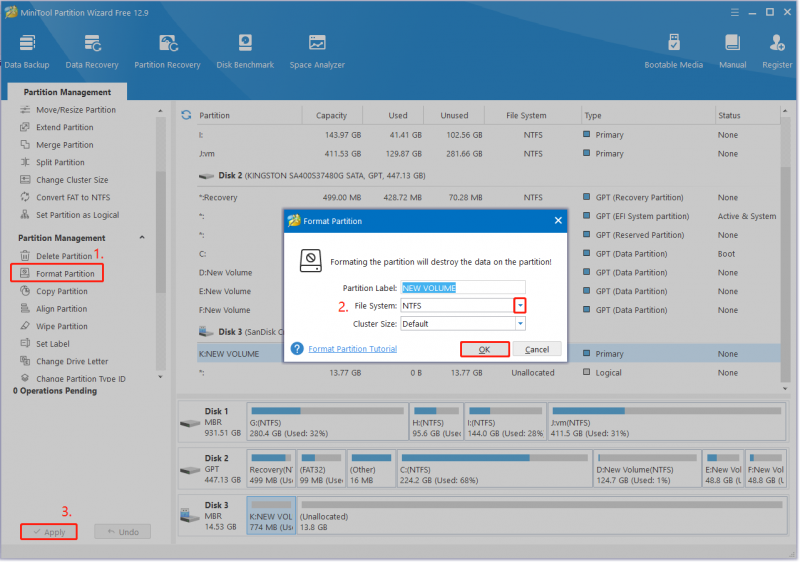Select G:(NTFS) block in Disk 1 map

tap(327, 422)
